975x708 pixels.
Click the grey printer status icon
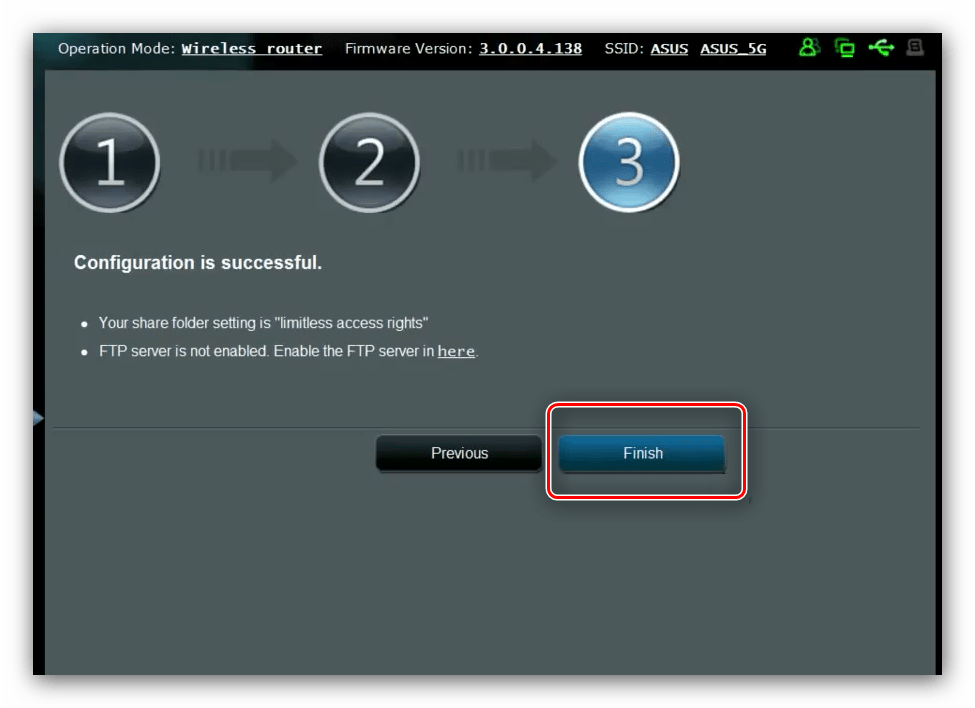(915, 47)
